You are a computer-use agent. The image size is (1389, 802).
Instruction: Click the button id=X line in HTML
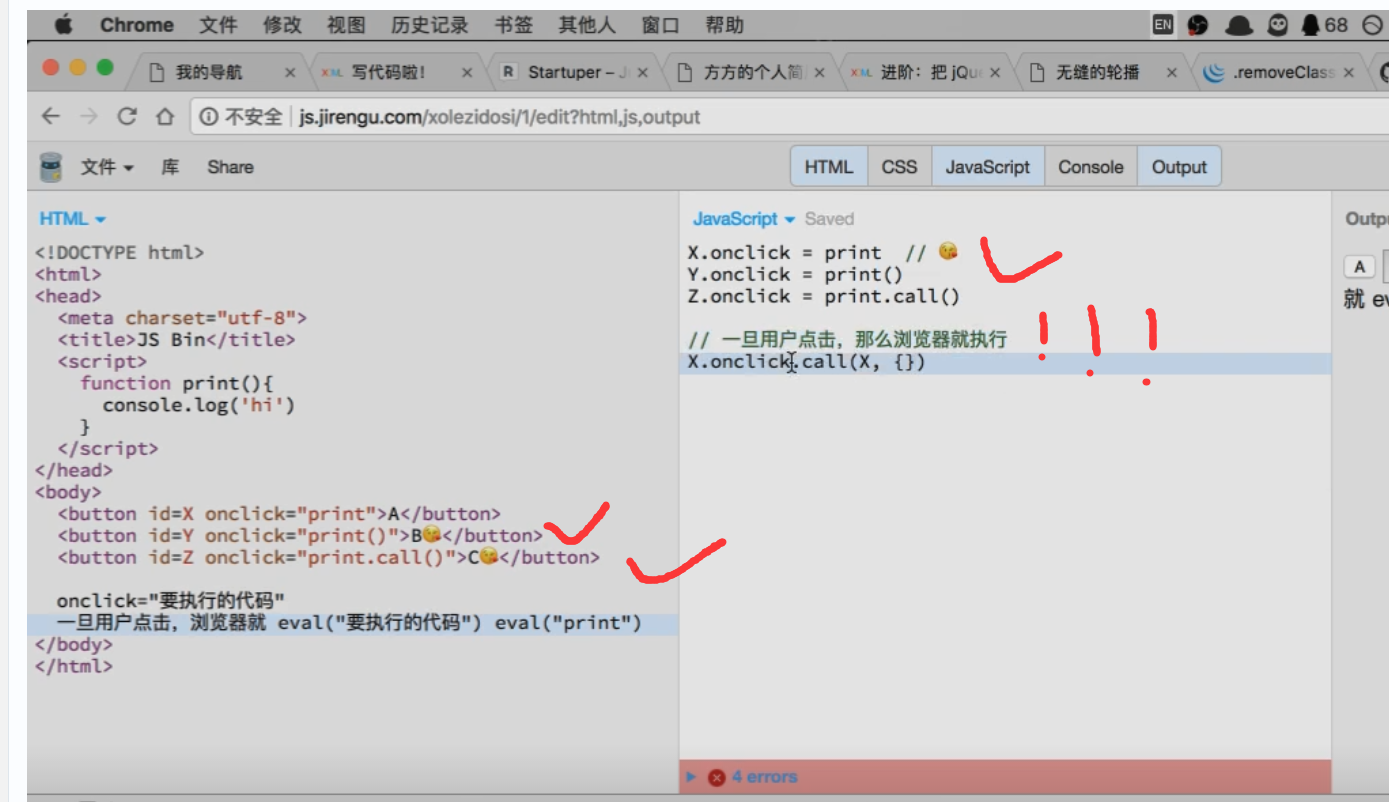pyautogui.click(x=279, y=514)
